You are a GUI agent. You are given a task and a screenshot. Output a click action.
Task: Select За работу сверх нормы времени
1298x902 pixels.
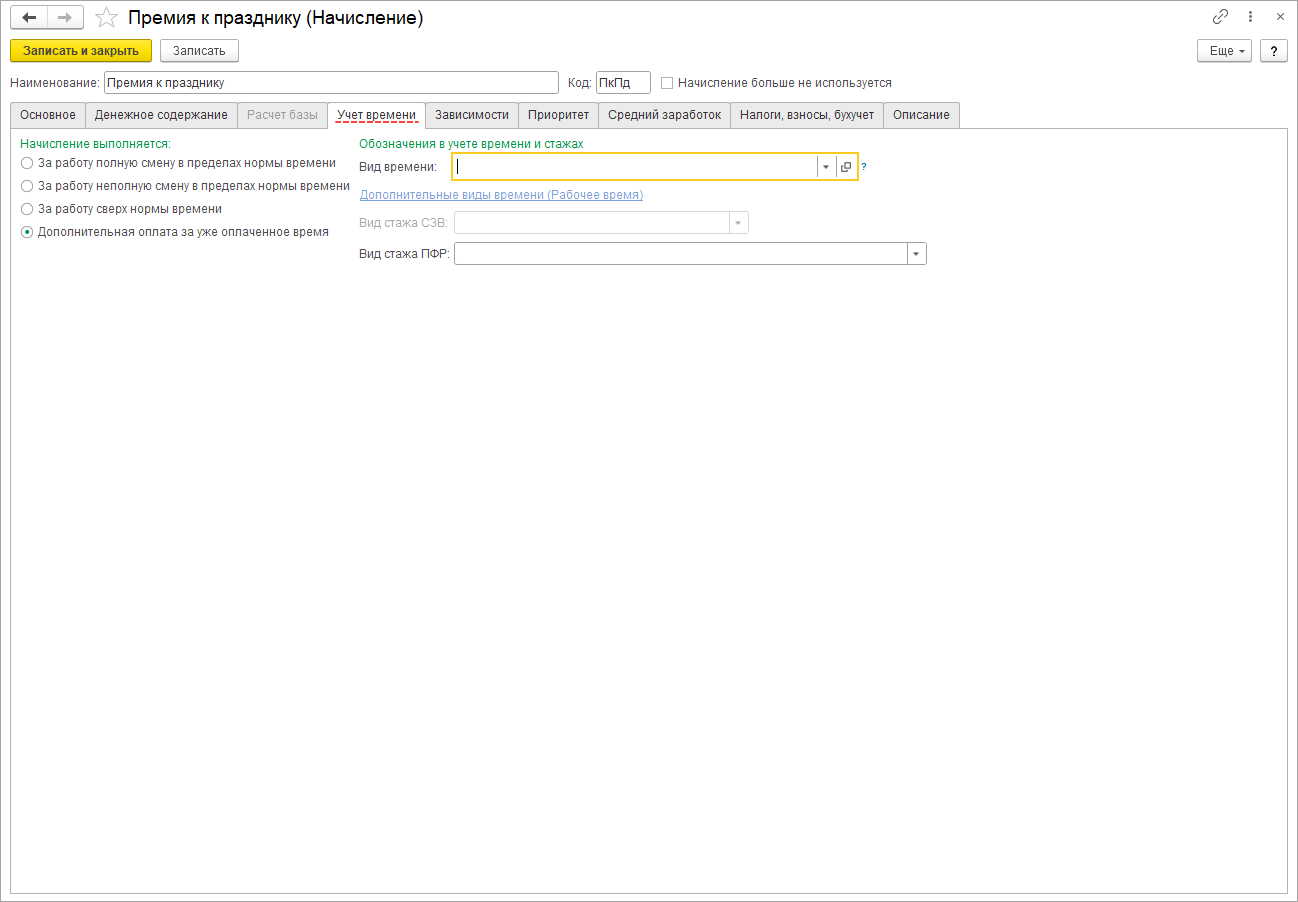pyautogui.click(x=27, y=209)
